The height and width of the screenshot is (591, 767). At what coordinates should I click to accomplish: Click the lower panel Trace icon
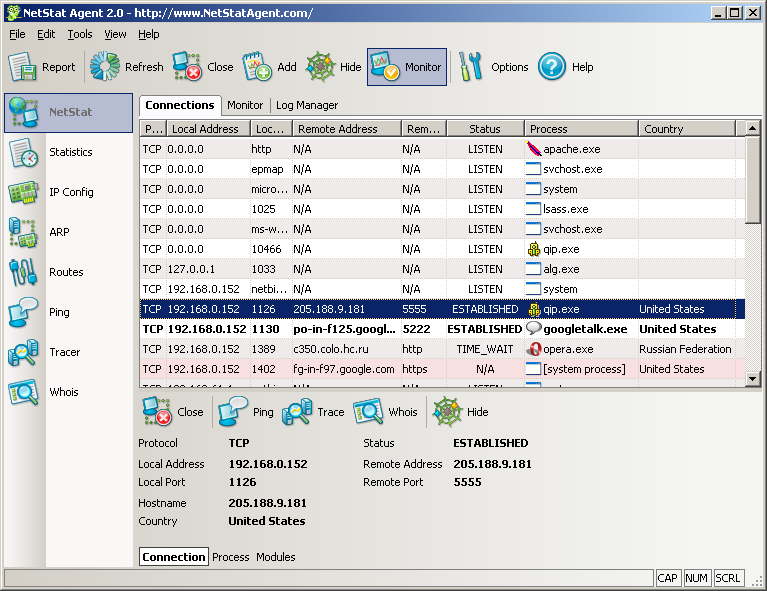pyautogui.click(x=297, y=412)
